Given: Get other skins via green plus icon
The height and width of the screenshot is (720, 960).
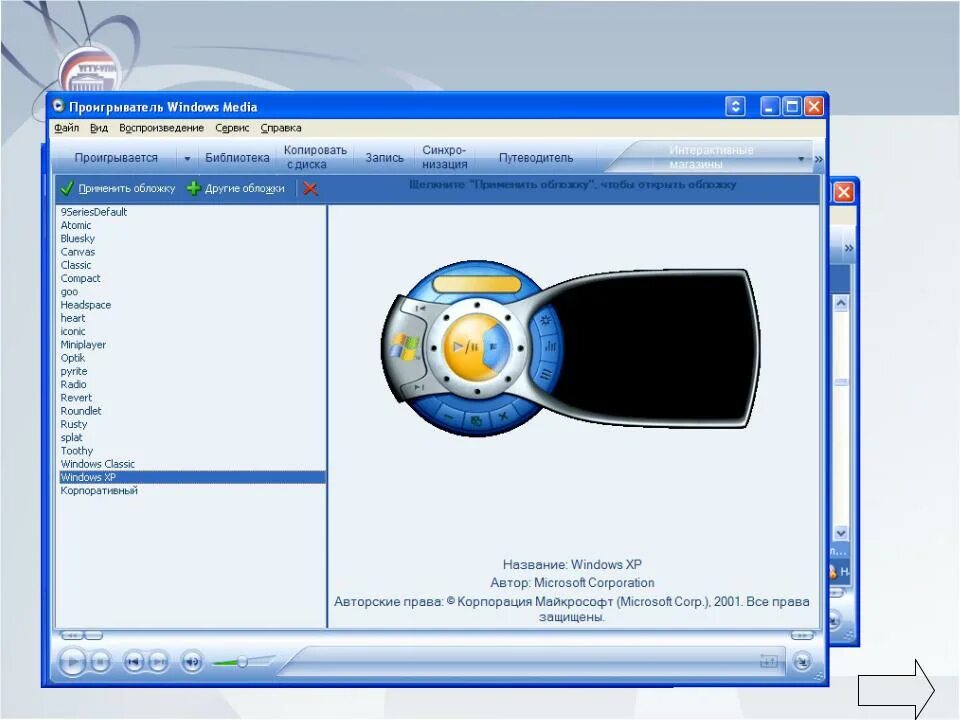Looking at the screenshot, I should 236,189.
